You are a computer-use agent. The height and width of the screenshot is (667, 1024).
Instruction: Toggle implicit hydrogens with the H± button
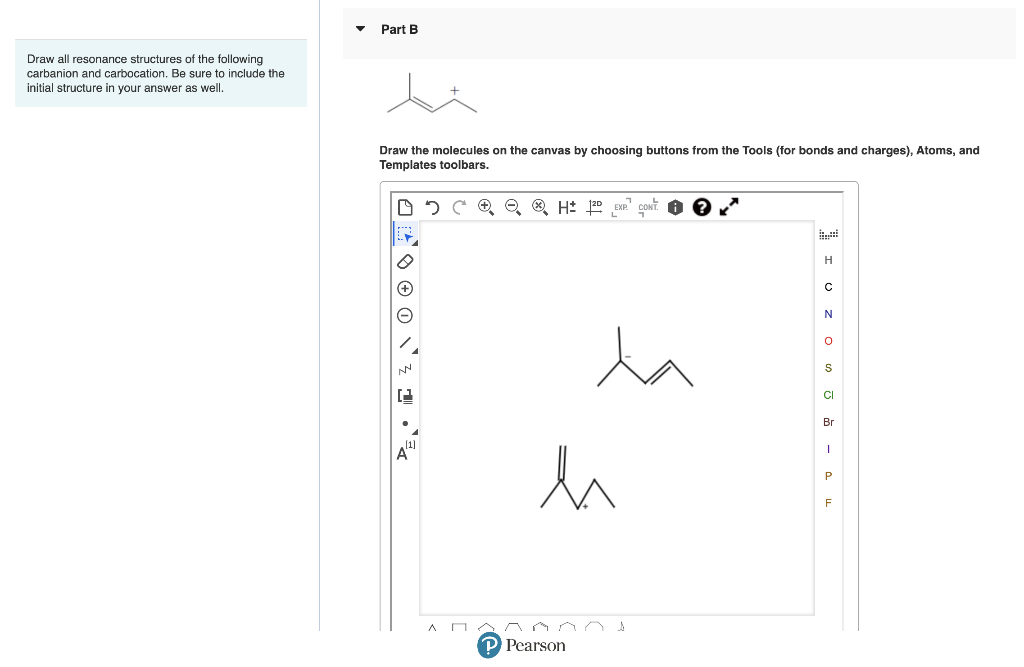coord(566,207)
